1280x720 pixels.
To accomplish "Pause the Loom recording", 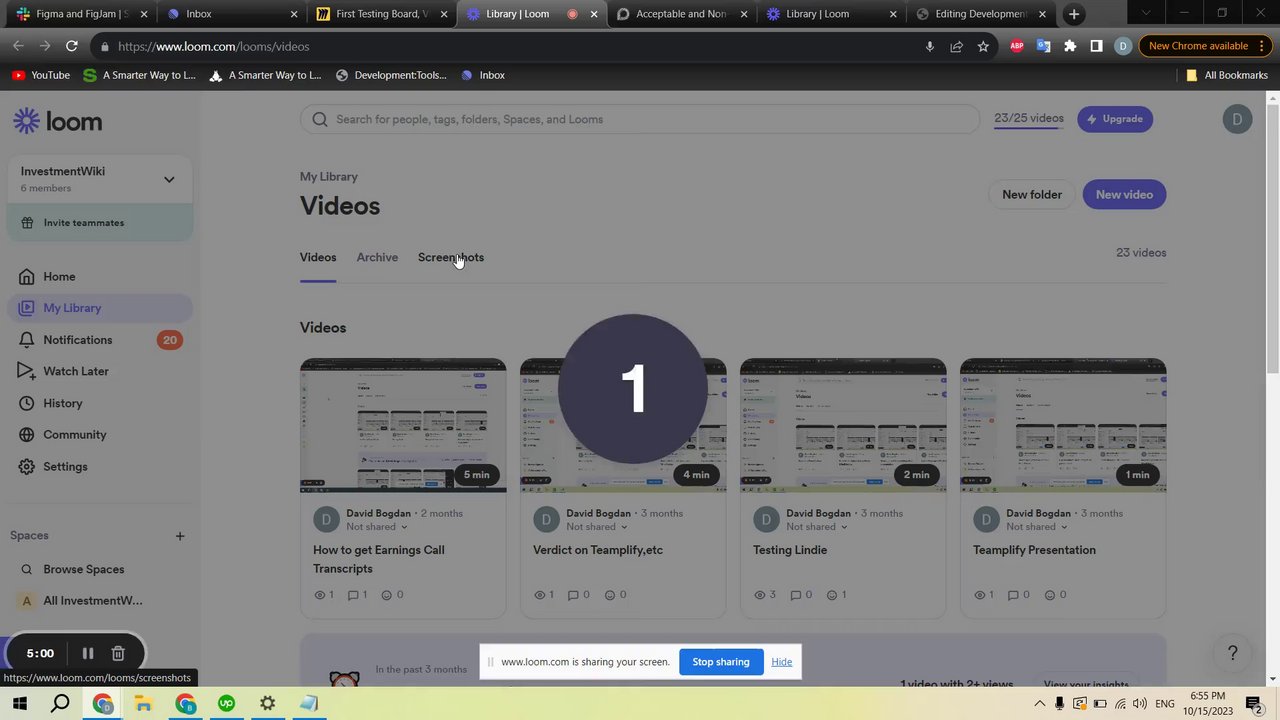I will click(x=88, y=653).
